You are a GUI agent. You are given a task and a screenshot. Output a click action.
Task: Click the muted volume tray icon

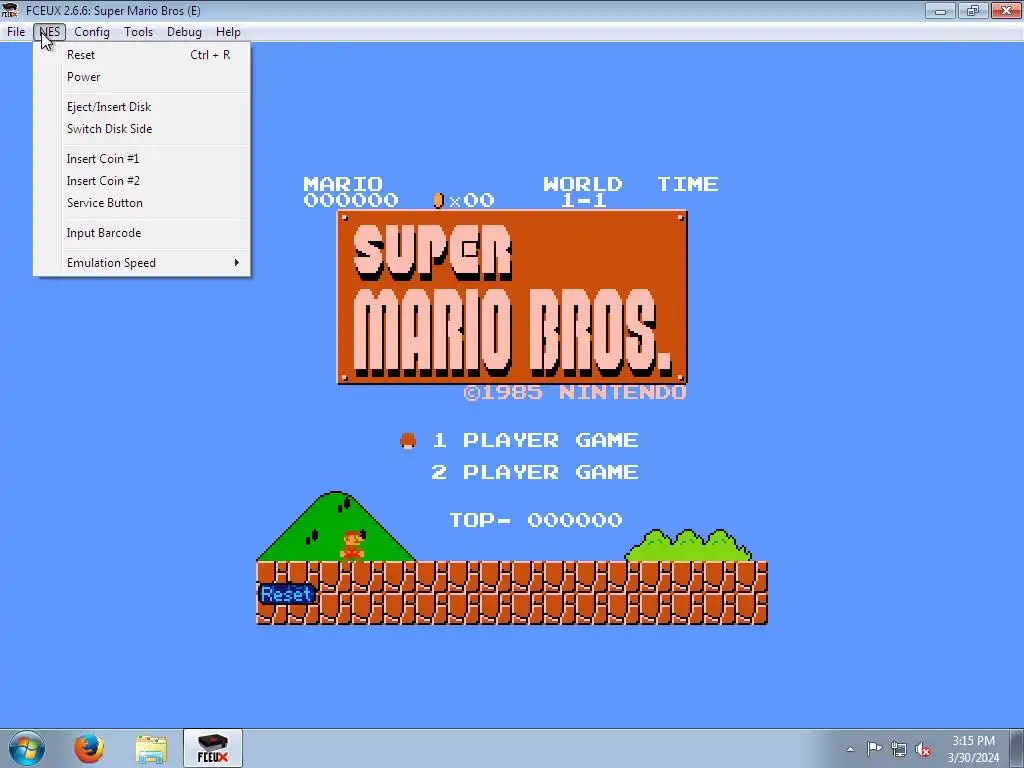[923, 750]
